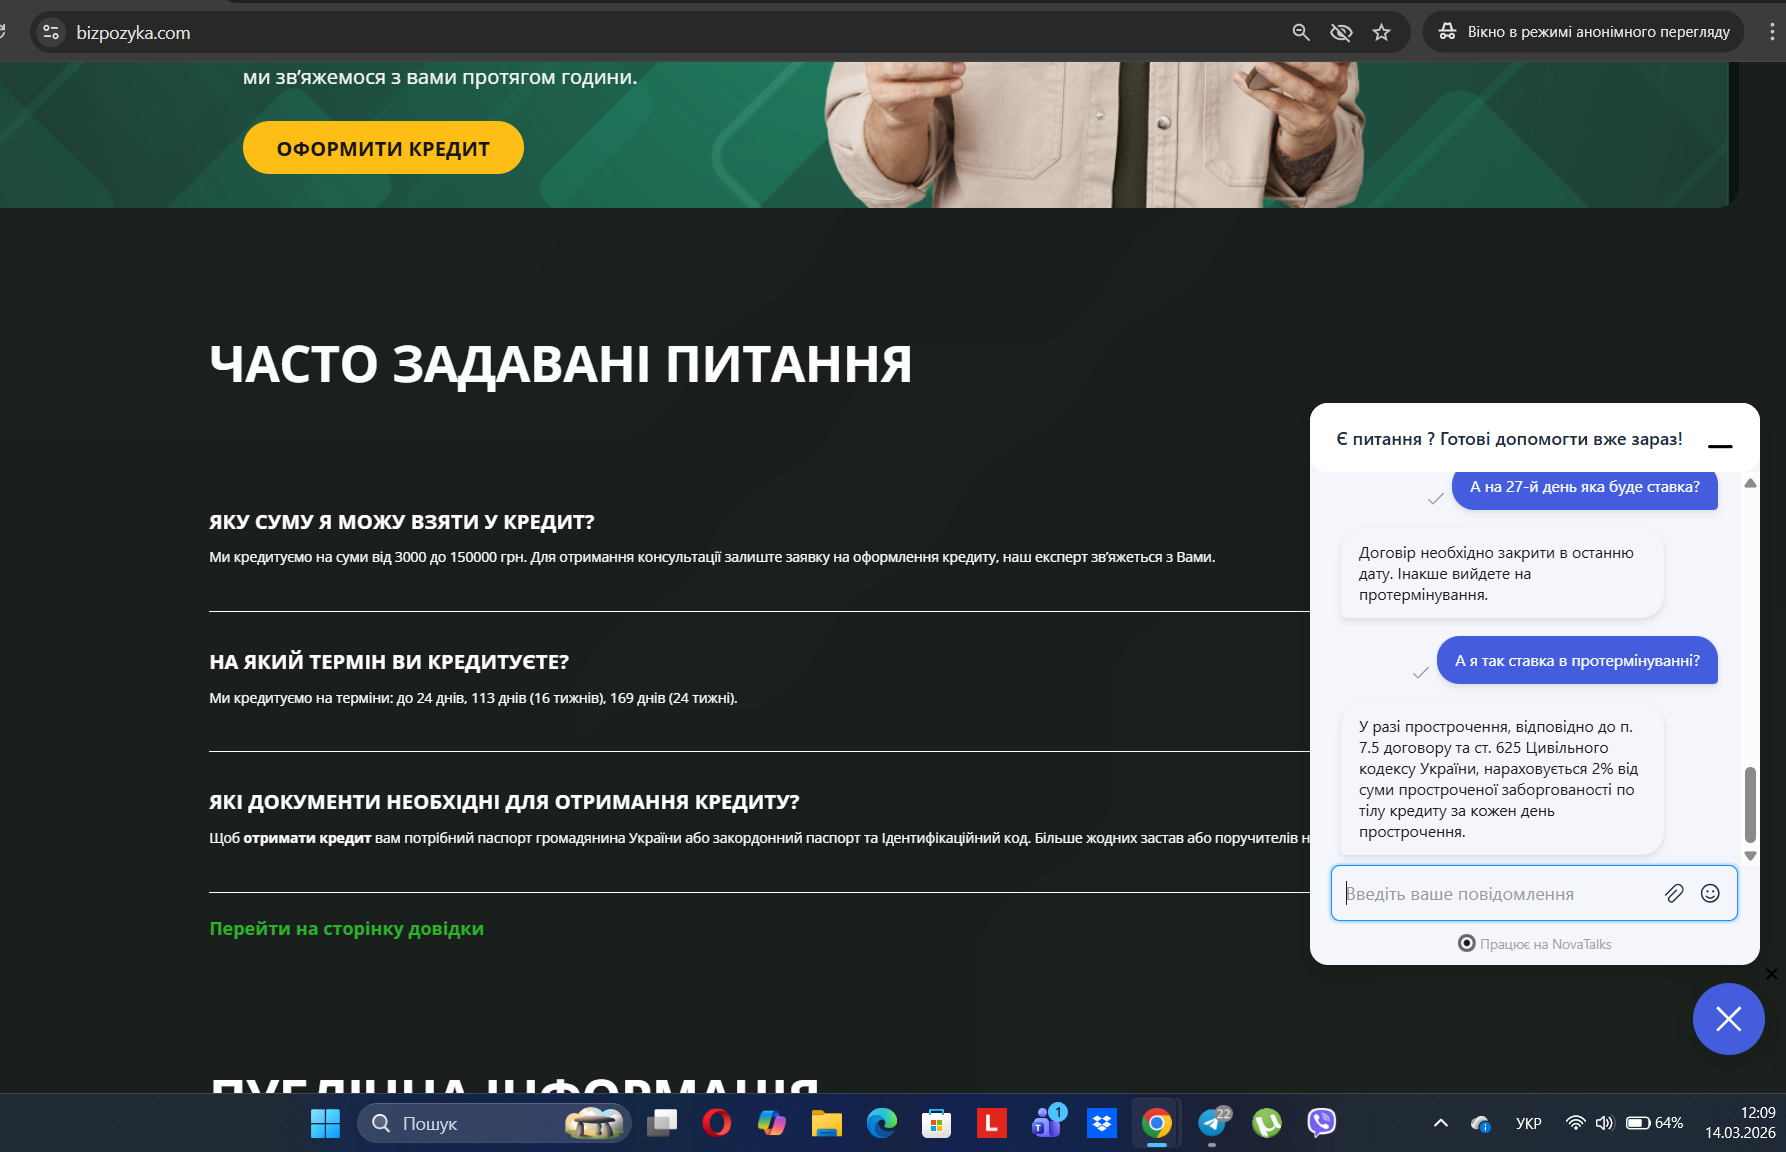
Task: Click the chat header 'Є питання ? Готові допомогти'
Action: click(x=1509, y=439)
